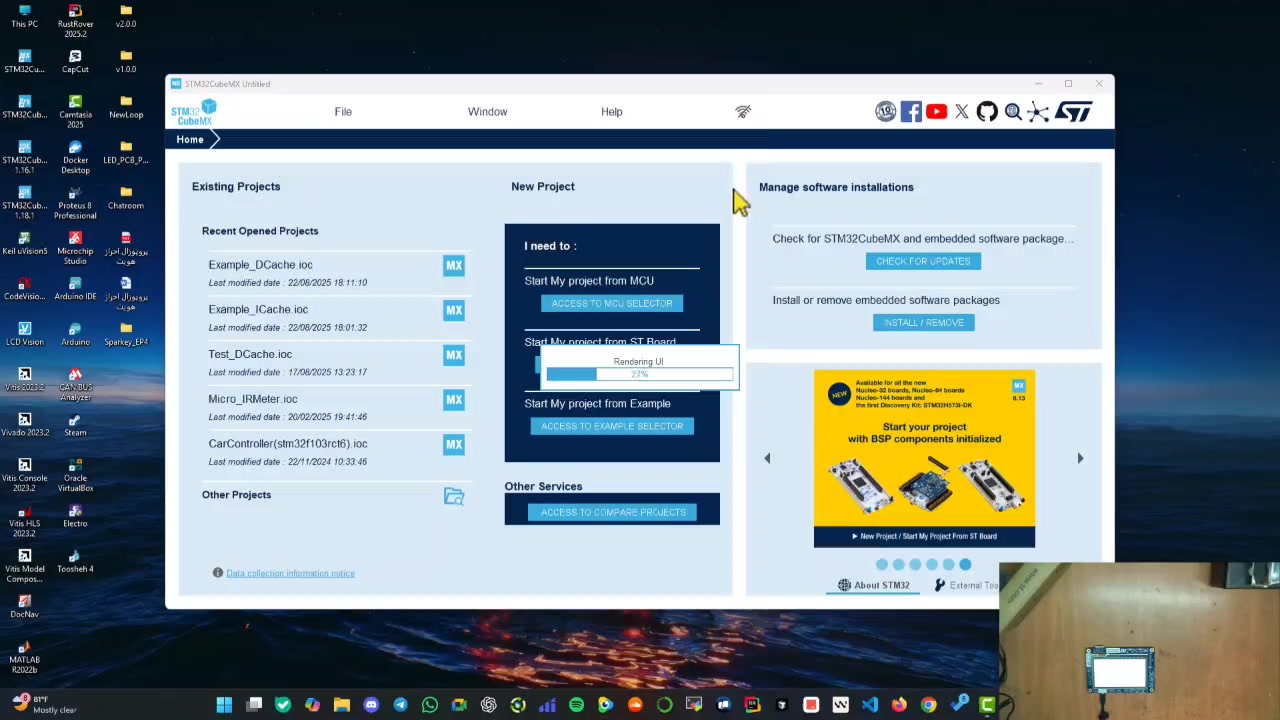Open the Help menu
Viewport: 1280px width, 720px height.
pyautogui.click(x=612, y=112)
